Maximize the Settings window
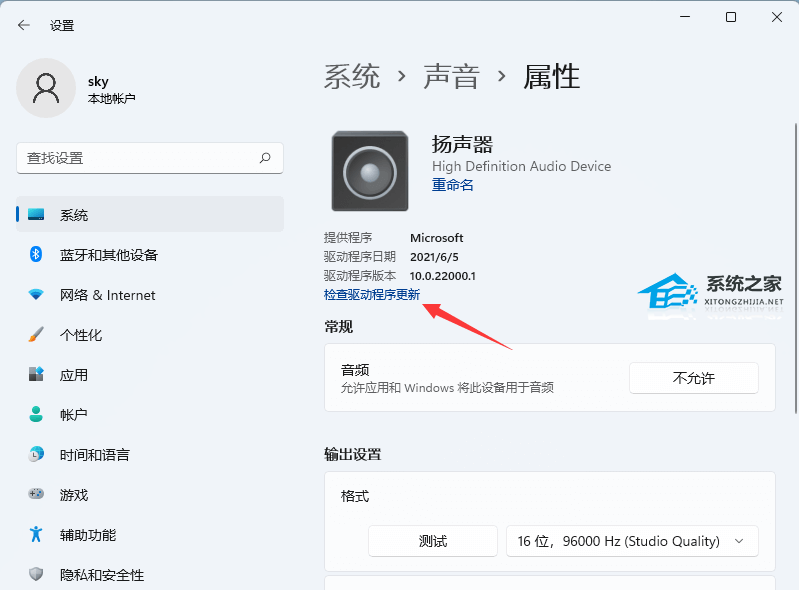Image resolution: width=799 pixels, height=590 pixels. coord(731,17)
